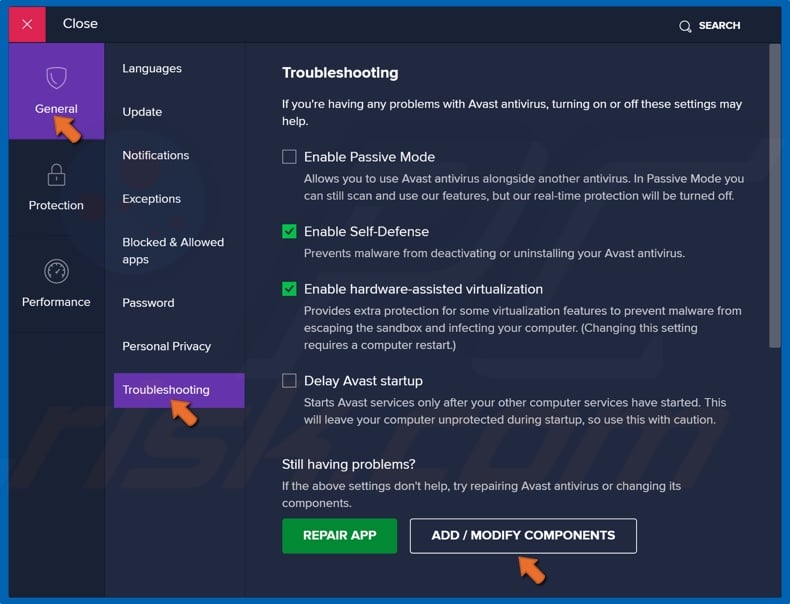The width and height of the screenshot is (790, 604).
Task: Click 'Delay Avast startup' label text
Action: point(363,380)
